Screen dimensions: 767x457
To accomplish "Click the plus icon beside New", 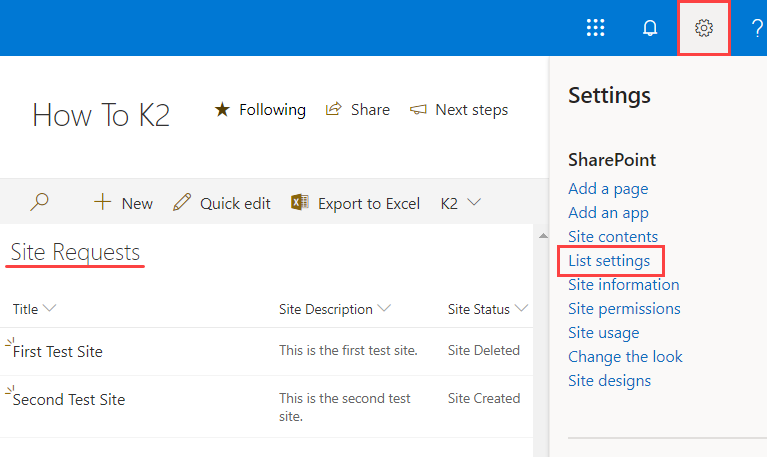I will point(103,202).
